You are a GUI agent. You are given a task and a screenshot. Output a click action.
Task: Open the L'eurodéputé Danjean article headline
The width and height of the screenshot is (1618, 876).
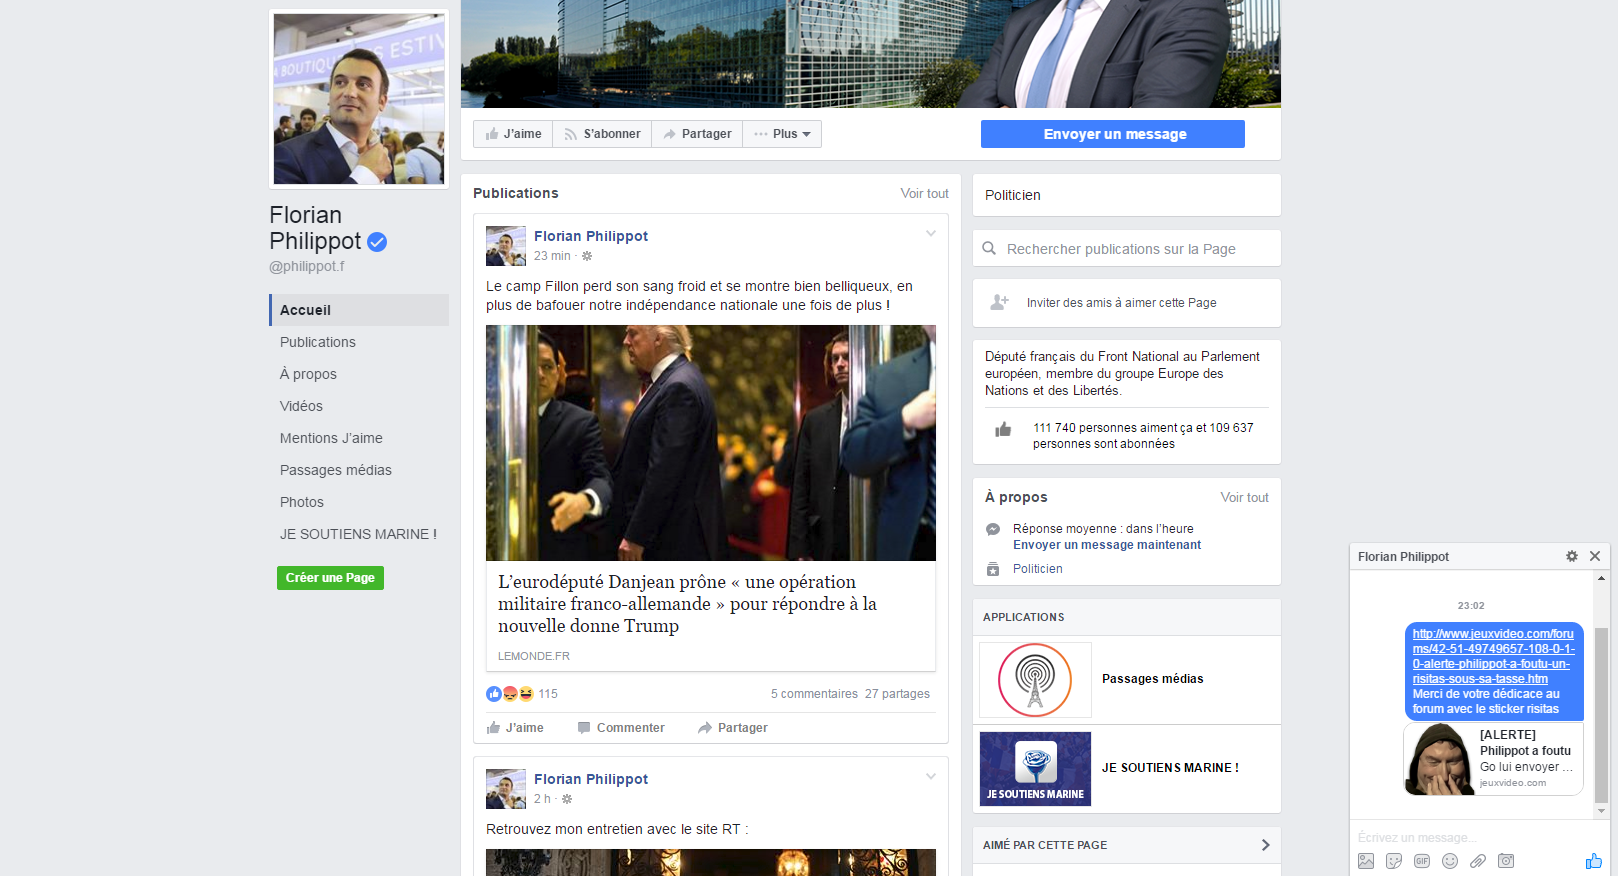tap(688, 604)
